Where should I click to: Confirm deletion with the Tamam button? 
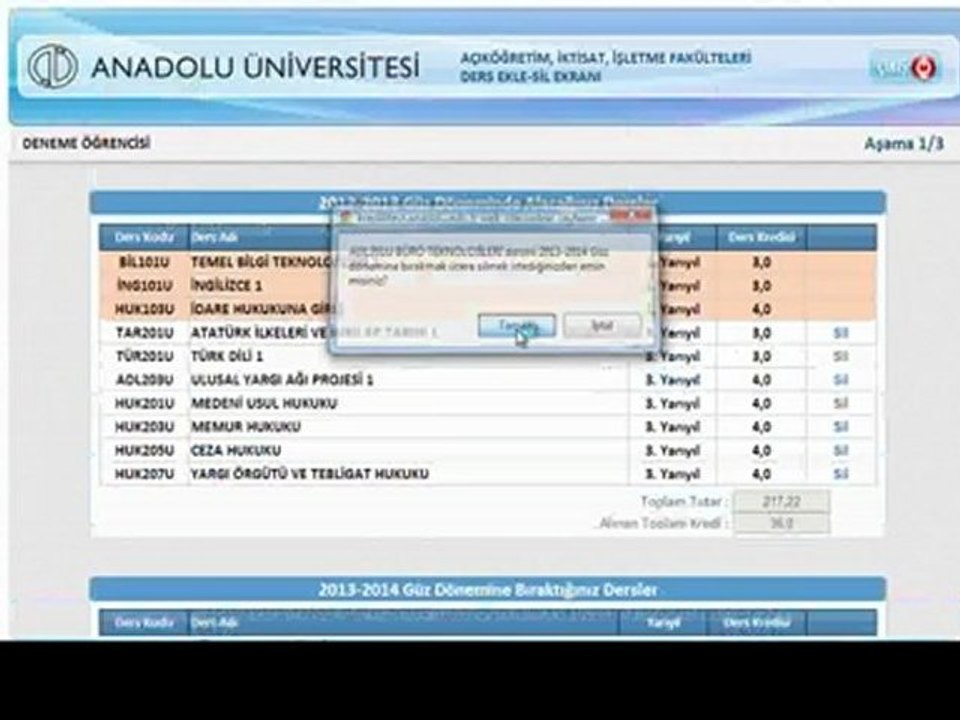(x=517, y=326)
